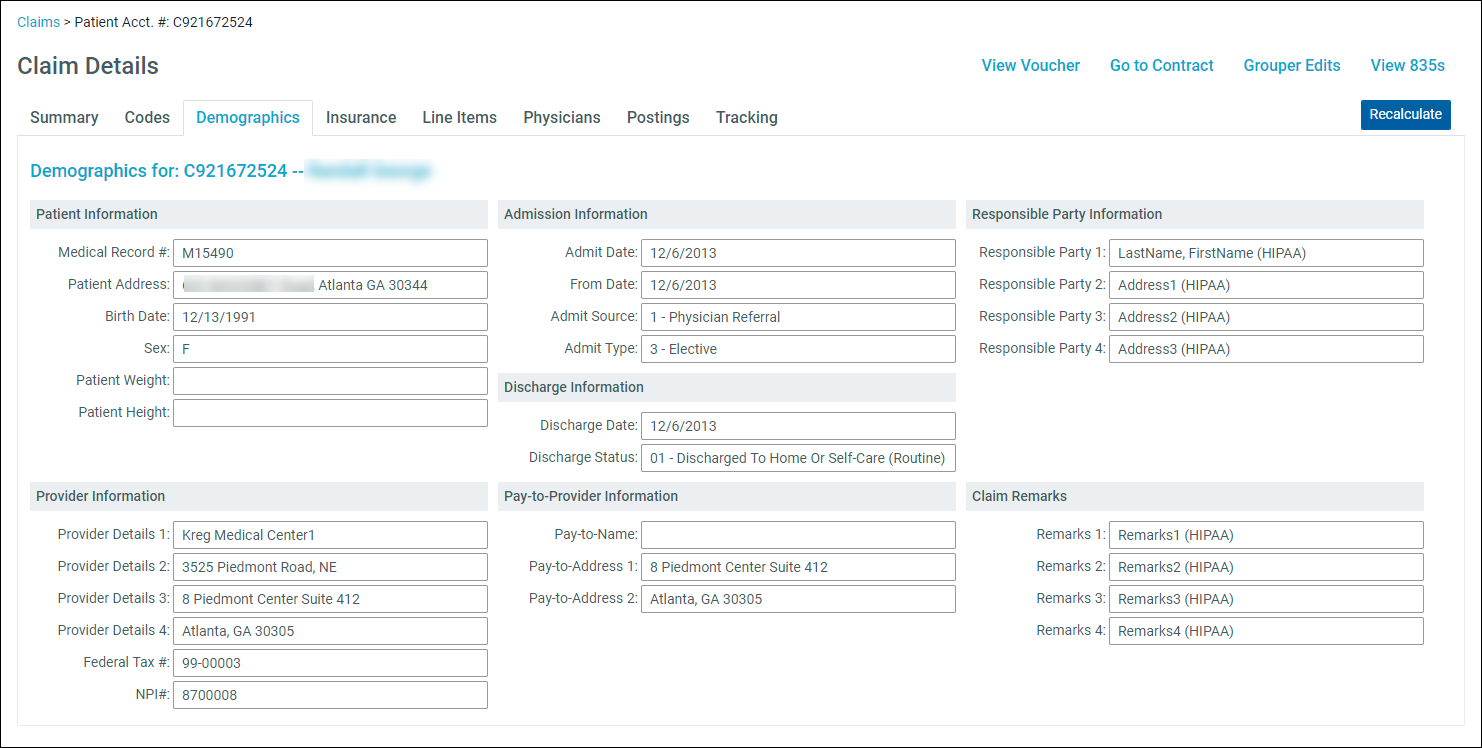
Task: Click the Remarks 1 field
Action: tap(1266, 535)
